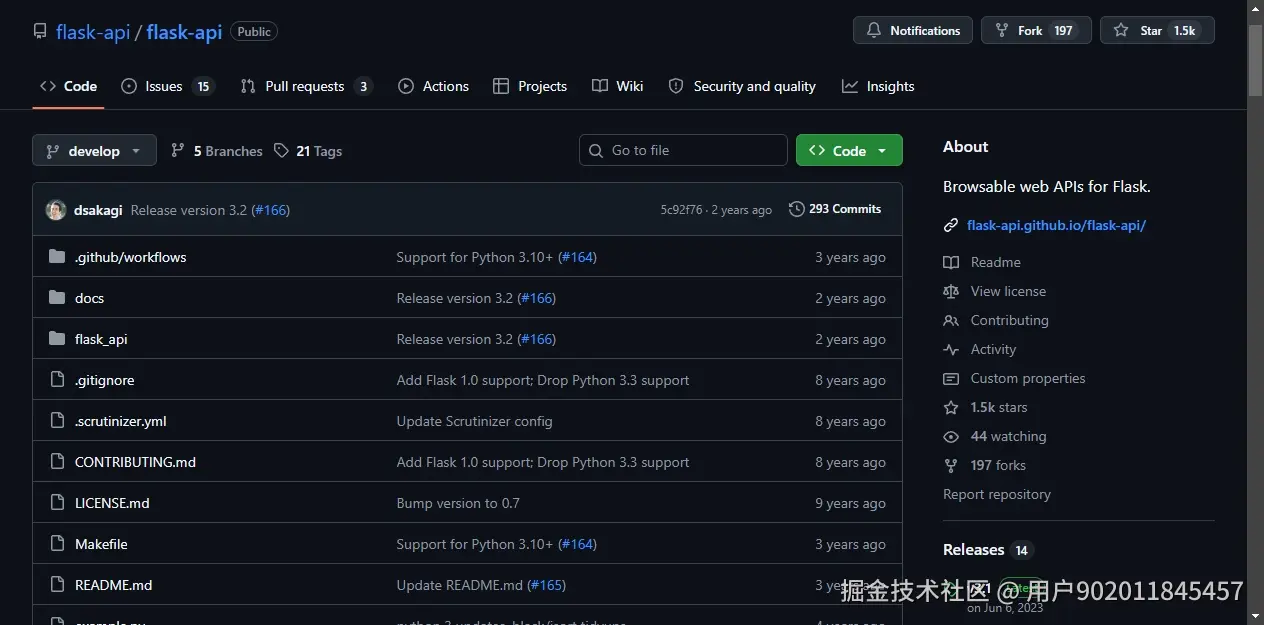Click file icon for README.md
This screenshot has height=625, width=1264.
tap(57, 585)
